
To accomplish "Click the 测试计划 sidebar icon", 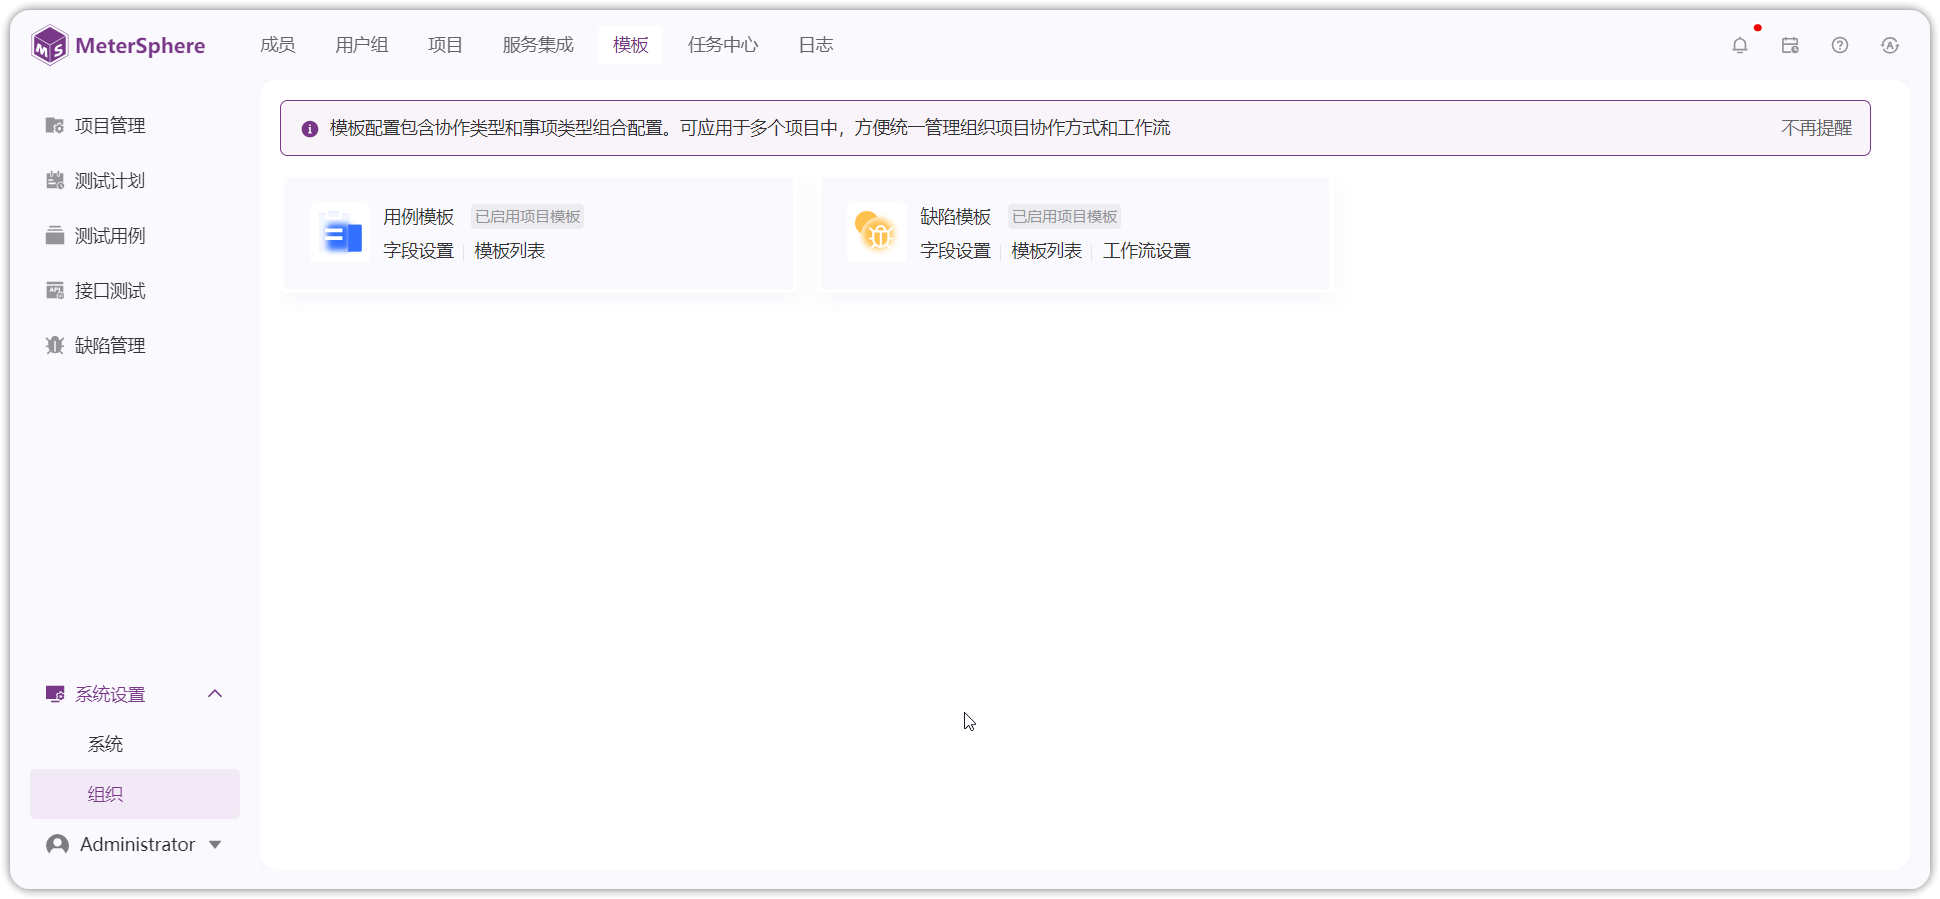I will point(55,181).
